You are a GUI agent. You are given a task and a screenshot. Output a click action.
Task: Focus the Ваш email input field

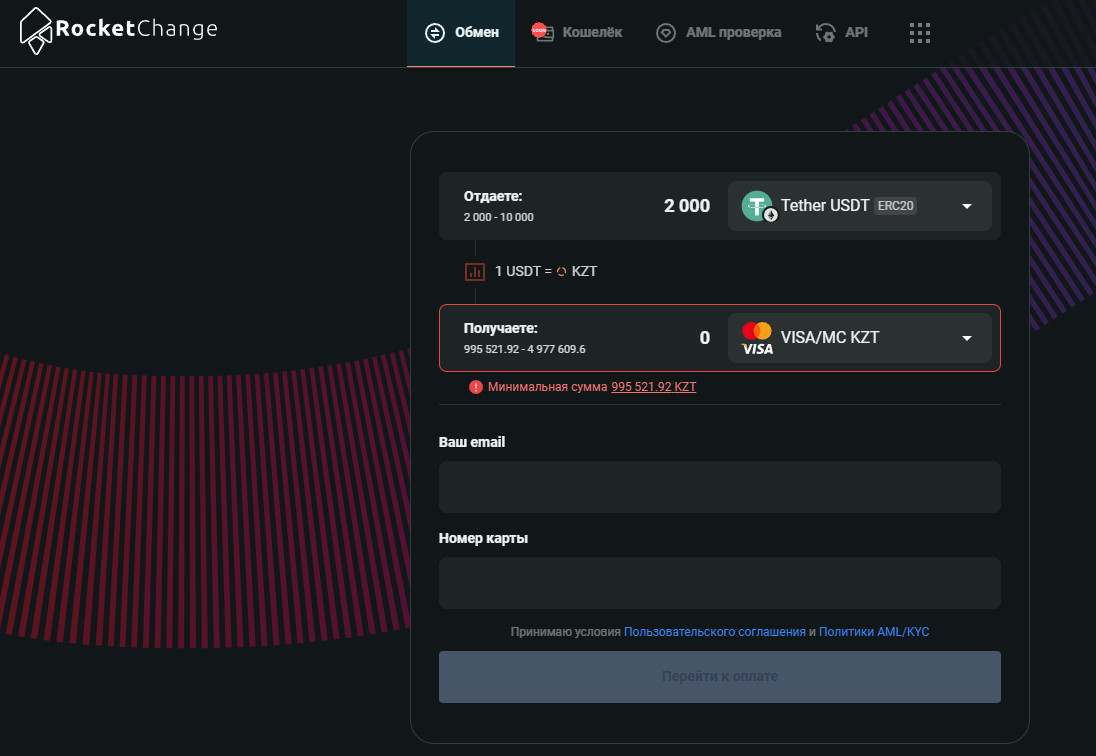[720, 487]
